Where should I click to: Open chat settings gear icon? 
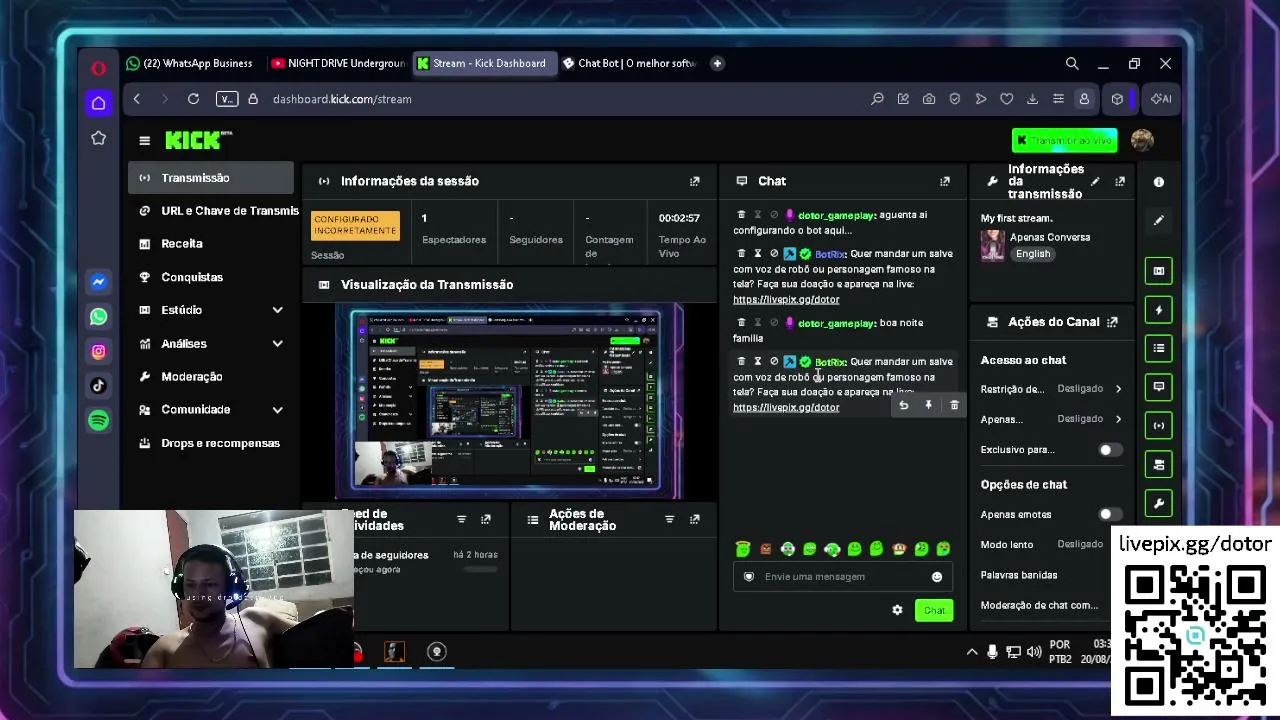click(x=897, y=610)
